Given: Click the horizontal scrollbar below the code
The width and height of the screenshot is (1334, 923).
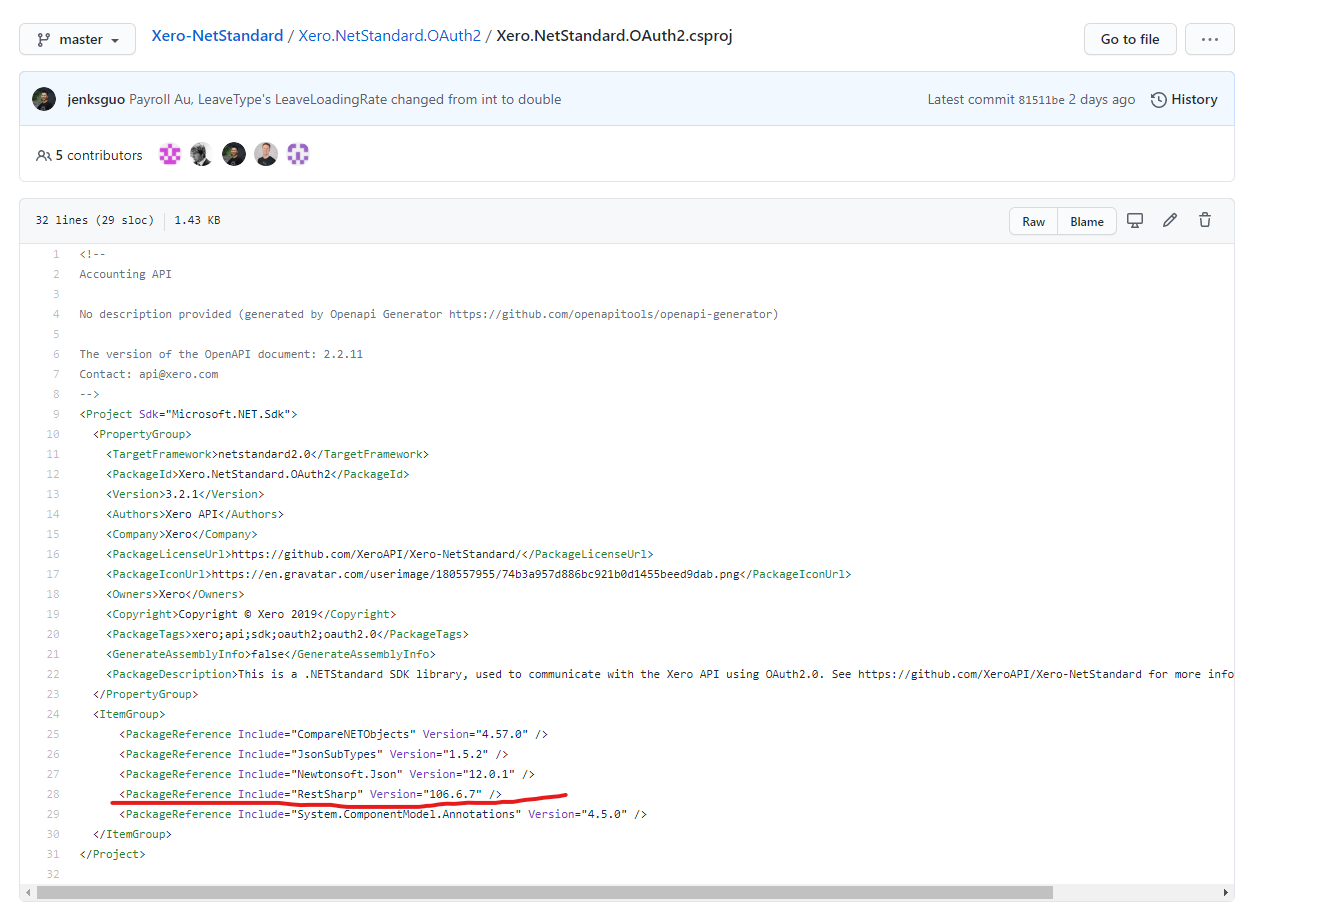Looking at the screenshot, I should [x=550, y=892].
